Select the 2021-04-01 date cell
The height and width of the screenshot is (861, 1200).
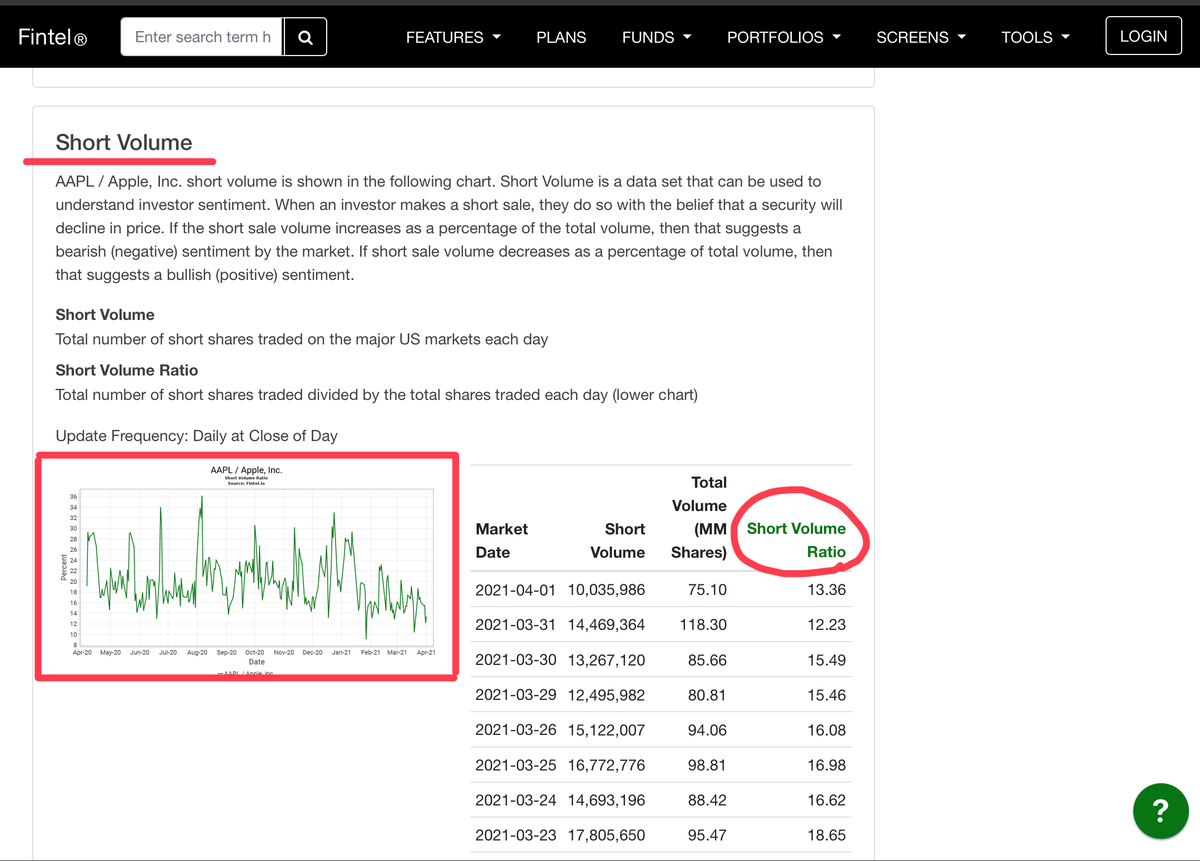515,590
